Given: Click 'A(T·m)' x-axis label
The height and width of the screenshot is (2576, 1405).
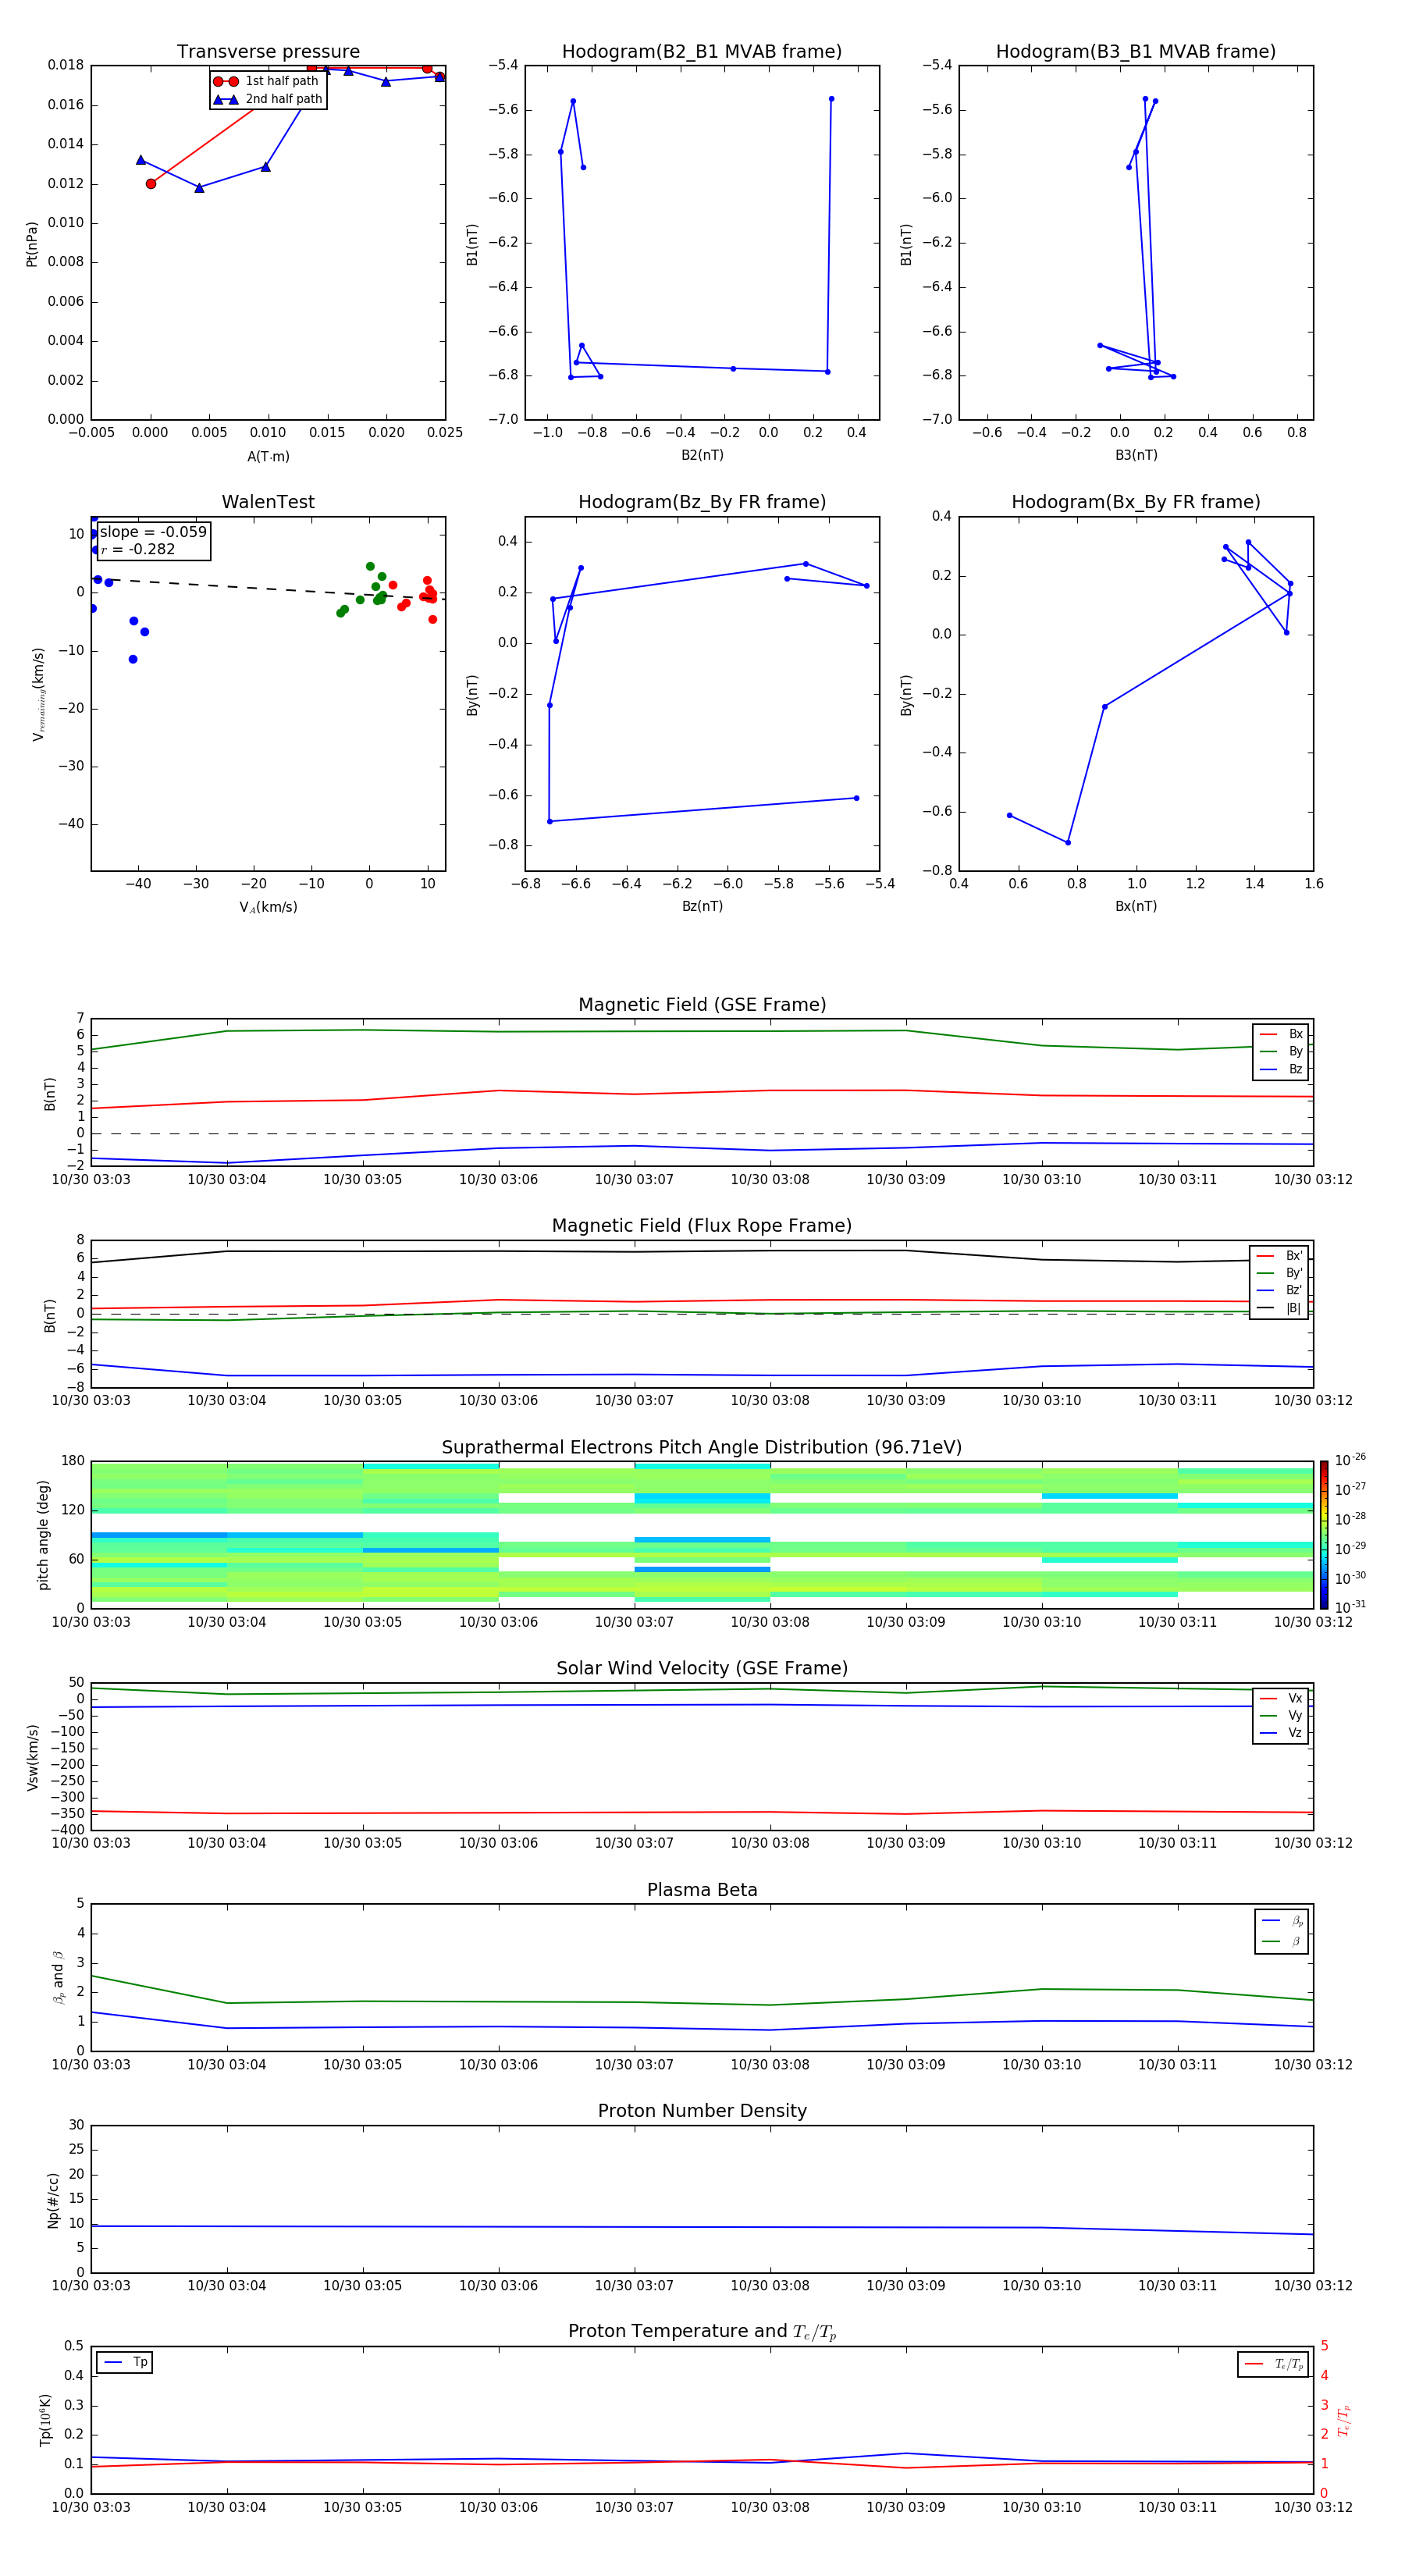Looking at the screenshot, I should (x=268, y=457).
